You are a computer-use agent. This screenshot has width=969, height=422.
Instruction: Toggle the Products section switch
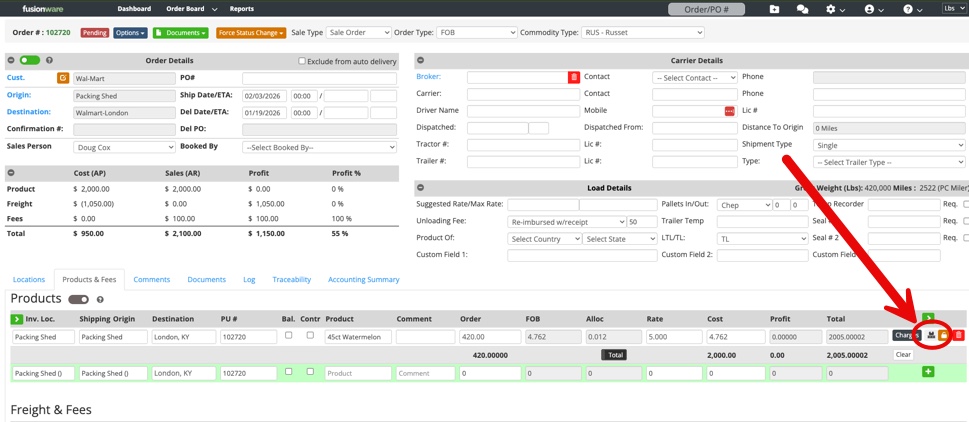[x=78, y=299]
